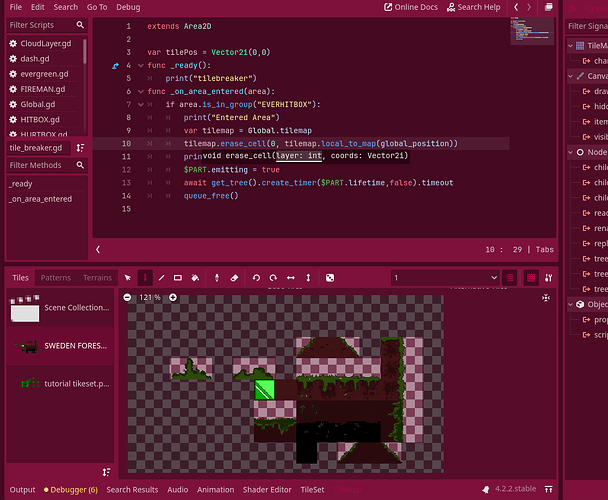
Task: Open the Edit menu
Action: click(38, 7)
